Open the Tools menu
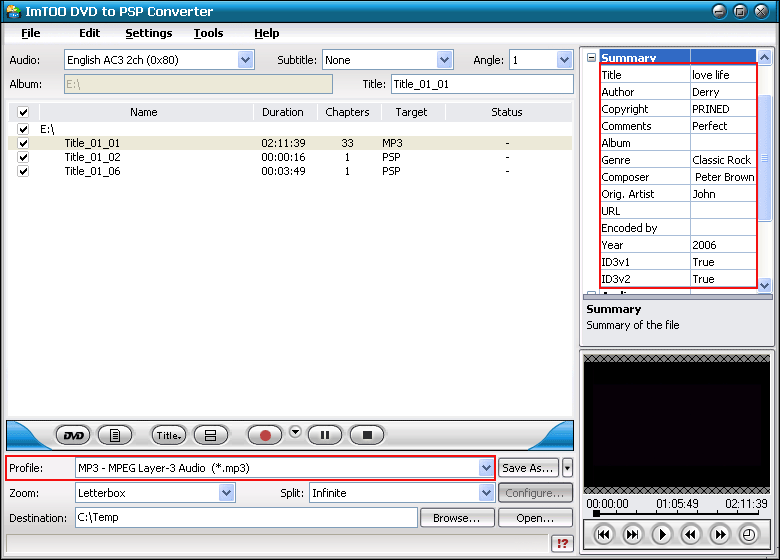The height and width of the screenshot is (560, 780). coord(208,33)
